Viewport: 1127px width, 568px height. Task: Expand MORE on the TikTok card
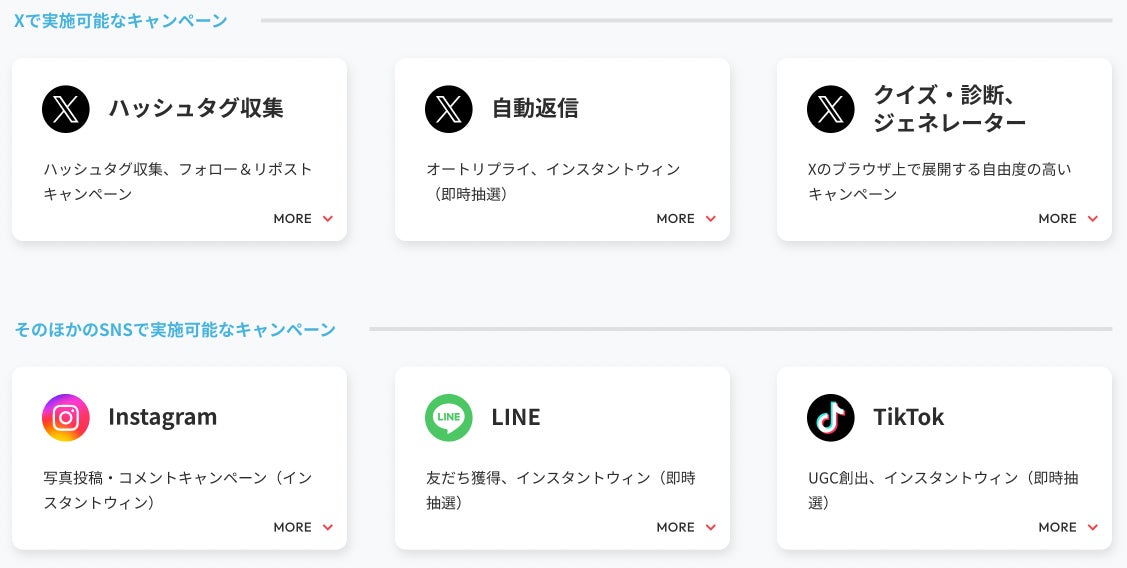click(x=1068, y=527)
